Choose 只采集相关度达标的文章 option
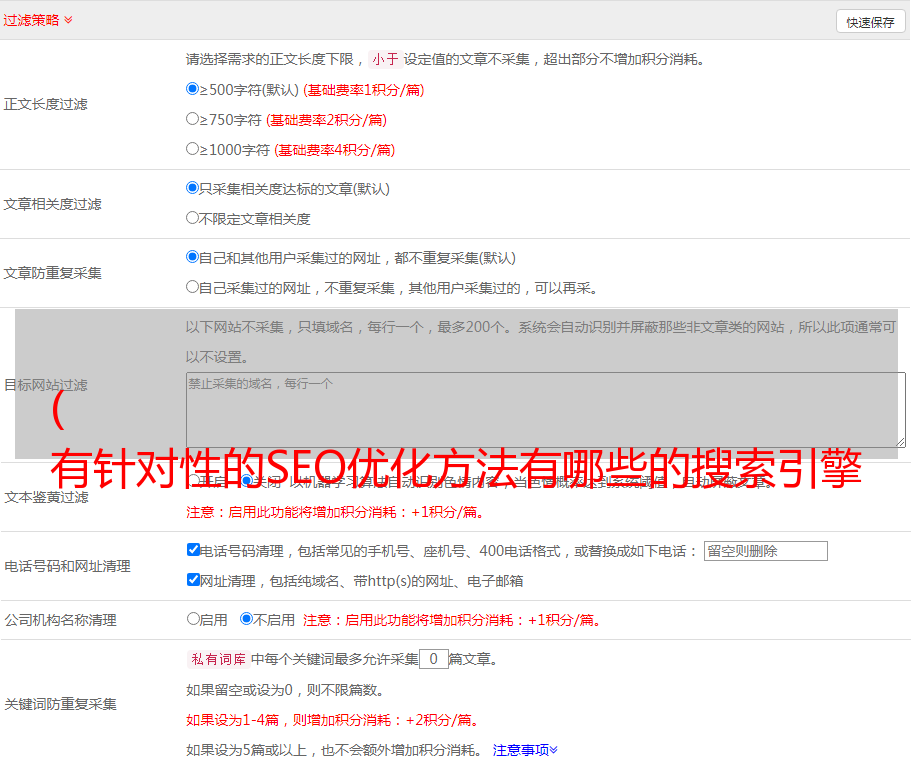912x768 pixels. pos(192,187)
